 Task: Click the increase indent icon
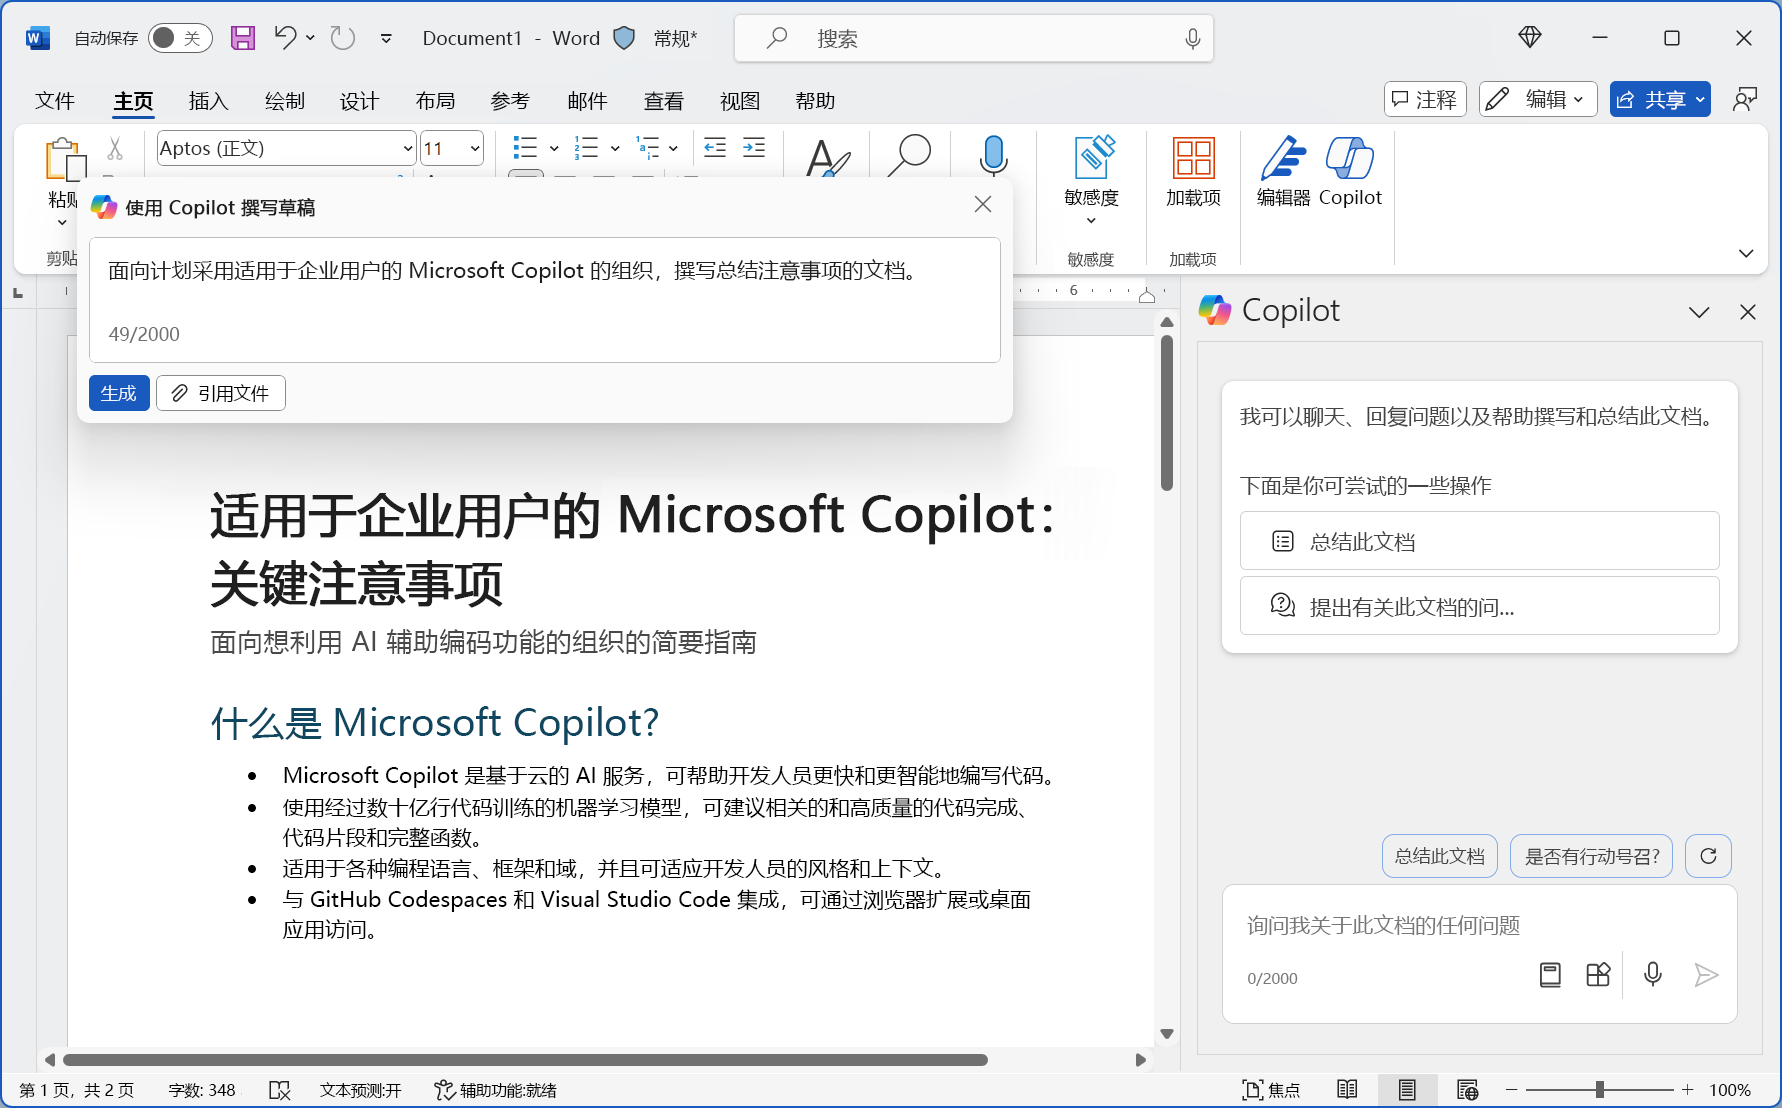(x=754, y=148)
